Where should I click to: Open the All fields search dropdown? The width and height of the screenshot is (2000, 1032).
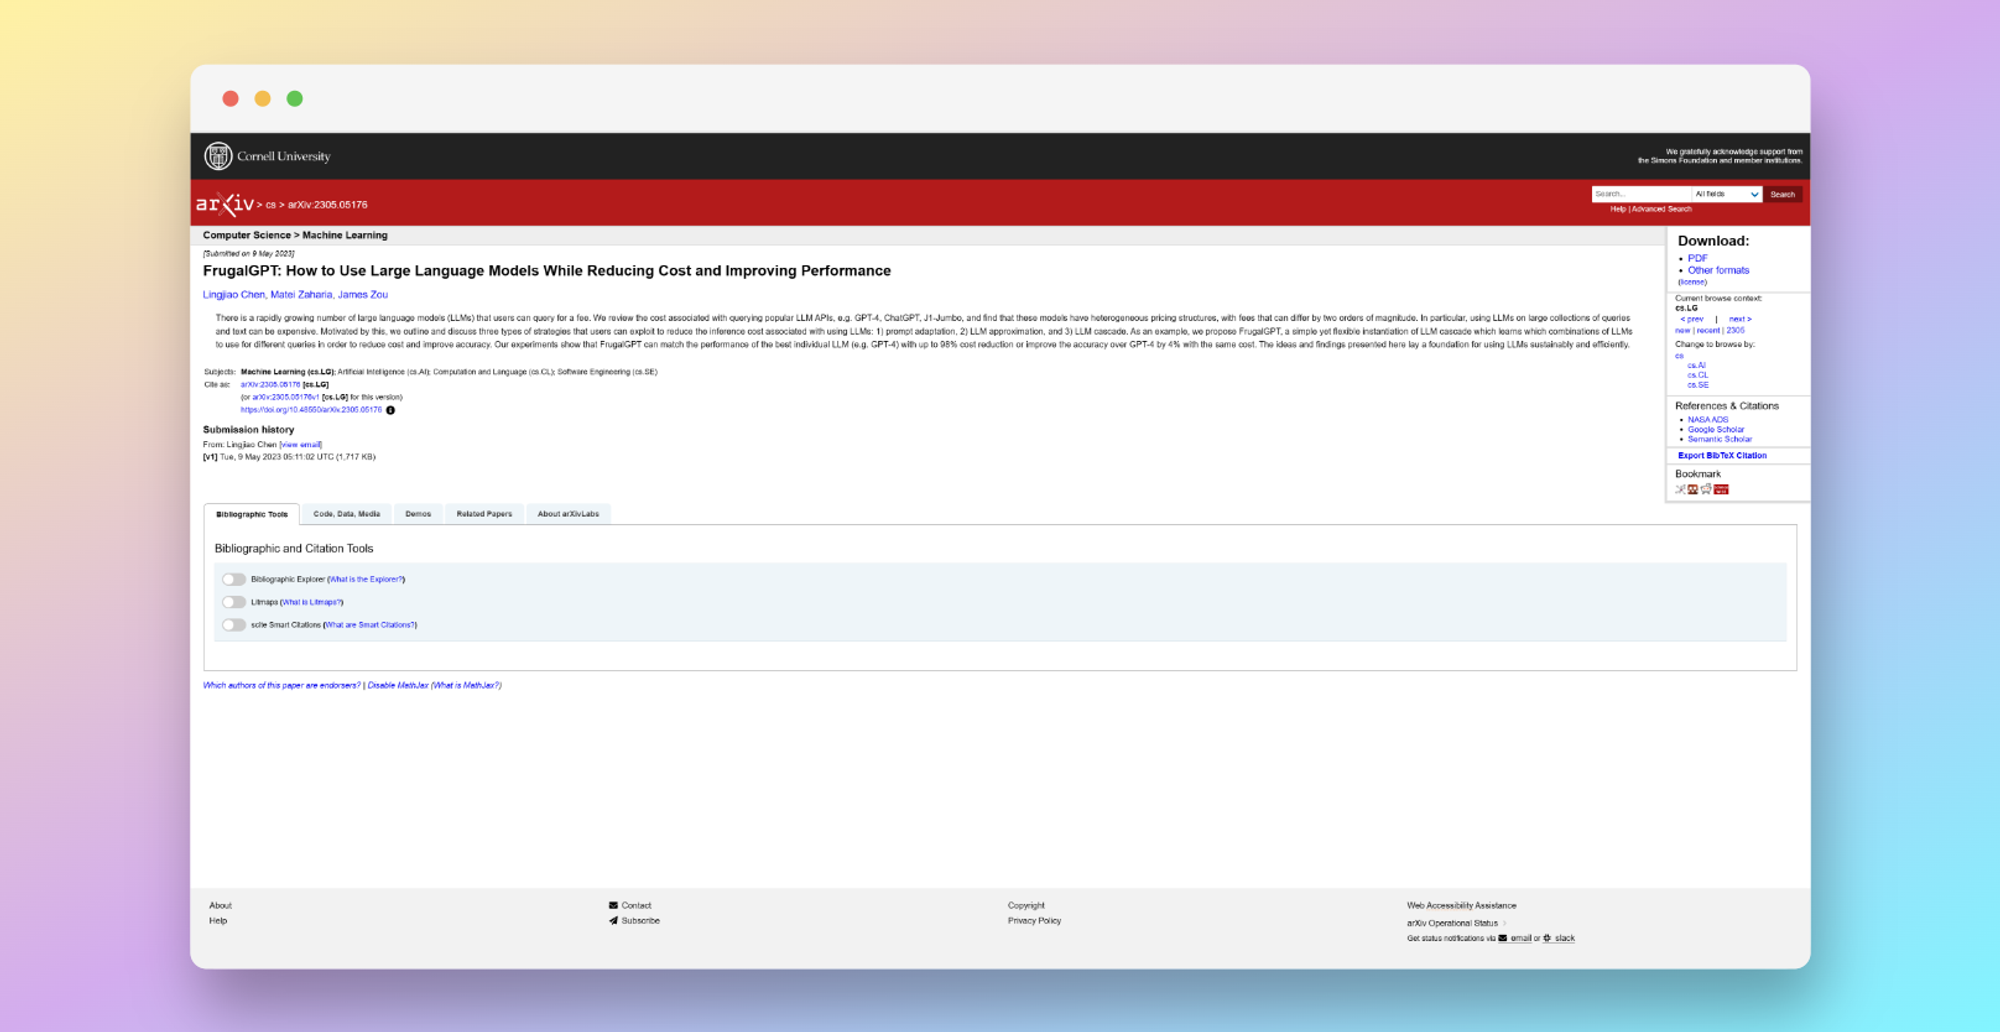[1726, 194]
